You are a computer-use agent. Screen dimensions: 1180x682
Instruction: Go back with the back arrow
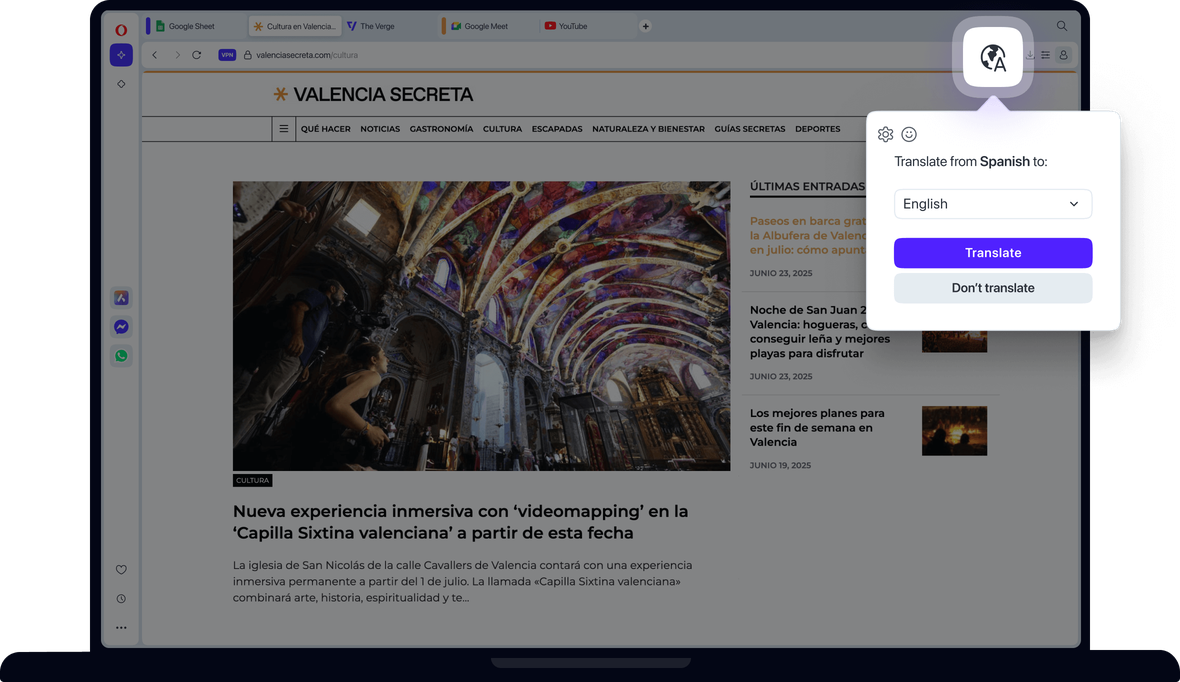154,55
